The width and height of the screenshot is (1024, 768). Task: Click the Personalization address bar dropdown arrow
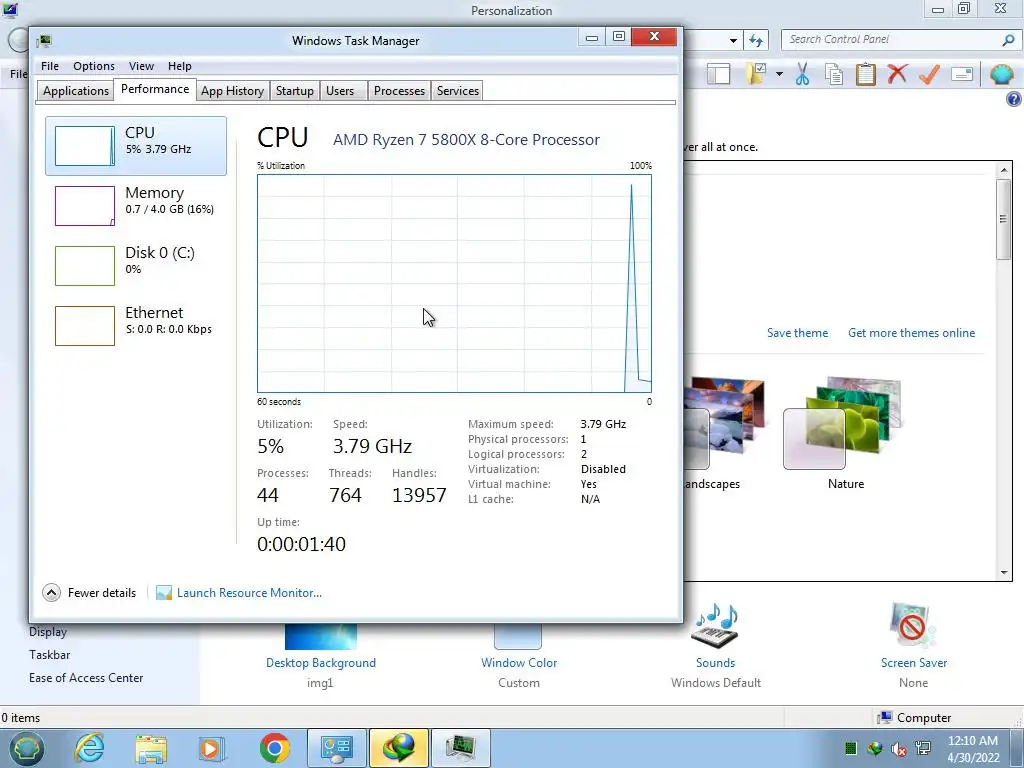733,40
